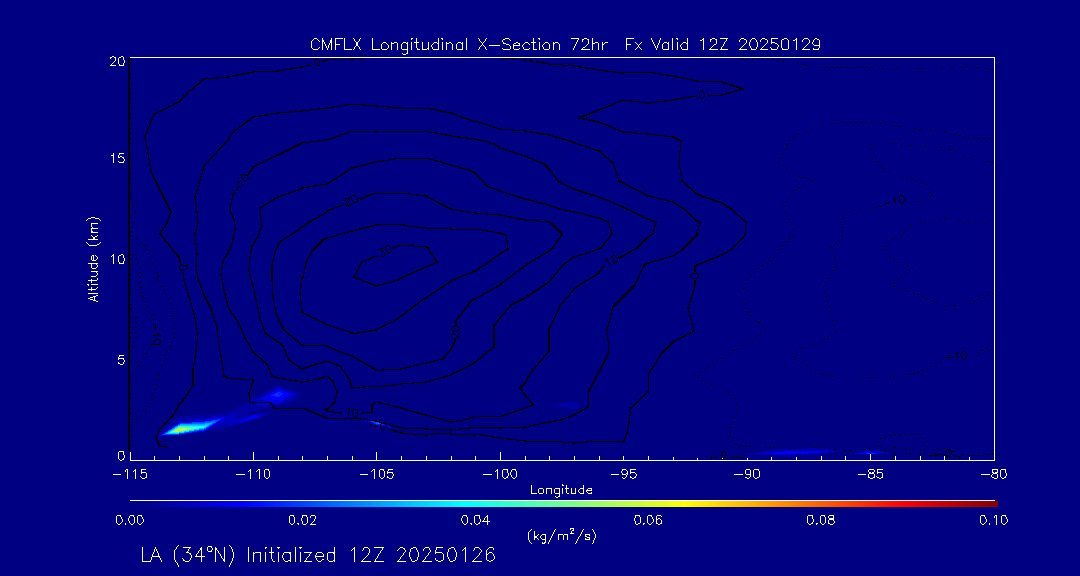Image resolution: width=1080 pixels, height=576 pixels.
Task: Click the x-axis tick label "-80"
Action: [994, 475]
